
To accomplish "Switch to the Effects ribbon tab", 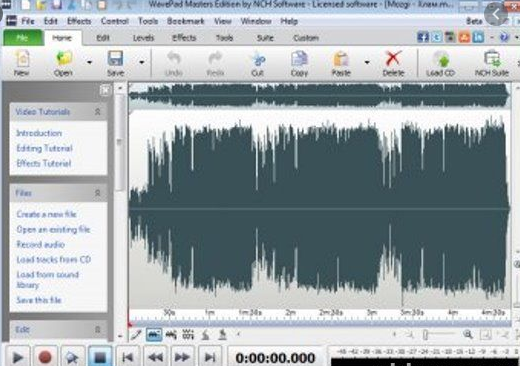I will pyautogui.click(x=184, y=38).
